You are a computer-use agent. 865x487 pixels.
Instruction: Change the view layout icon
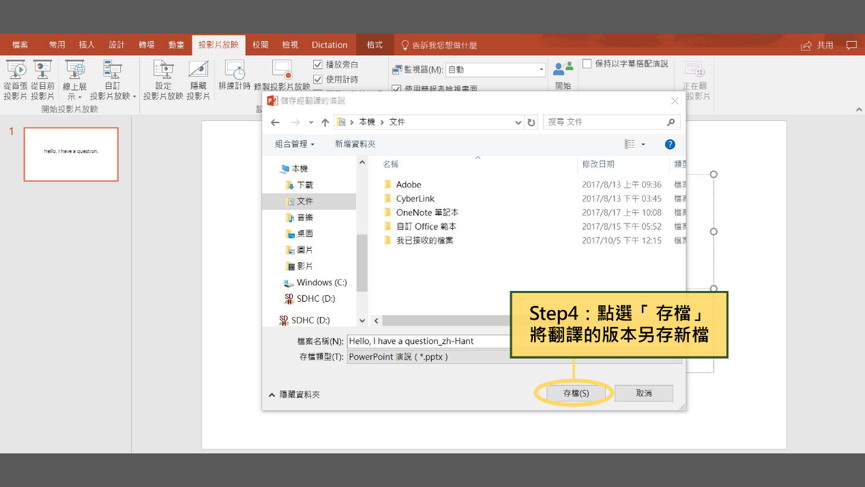[629, 144]
